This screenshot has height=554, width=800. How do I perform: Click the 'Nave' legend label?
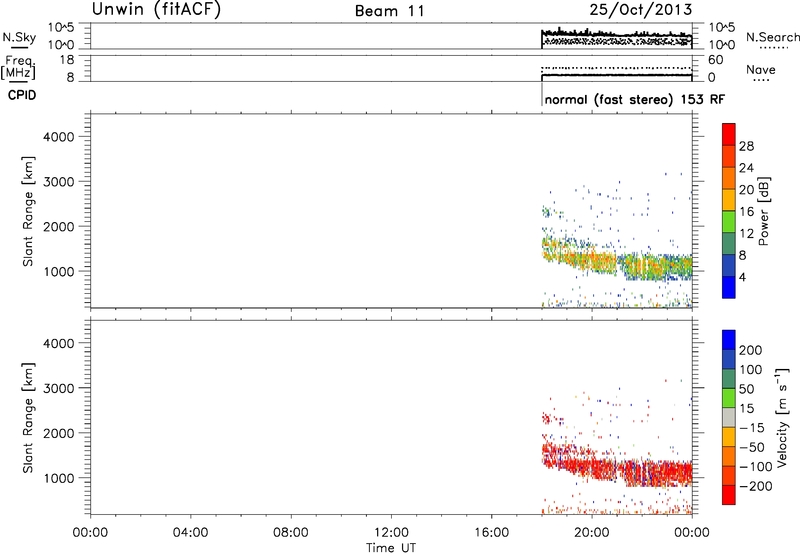(761, 70)
